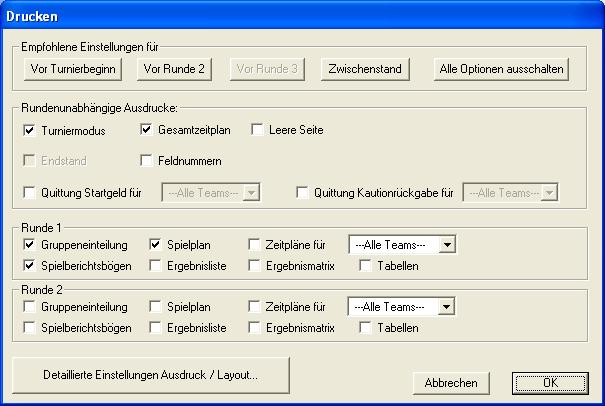Uncheck Spielberichtsbögen in Runde 1
This screenshot has height=406, width=605.
29,266
